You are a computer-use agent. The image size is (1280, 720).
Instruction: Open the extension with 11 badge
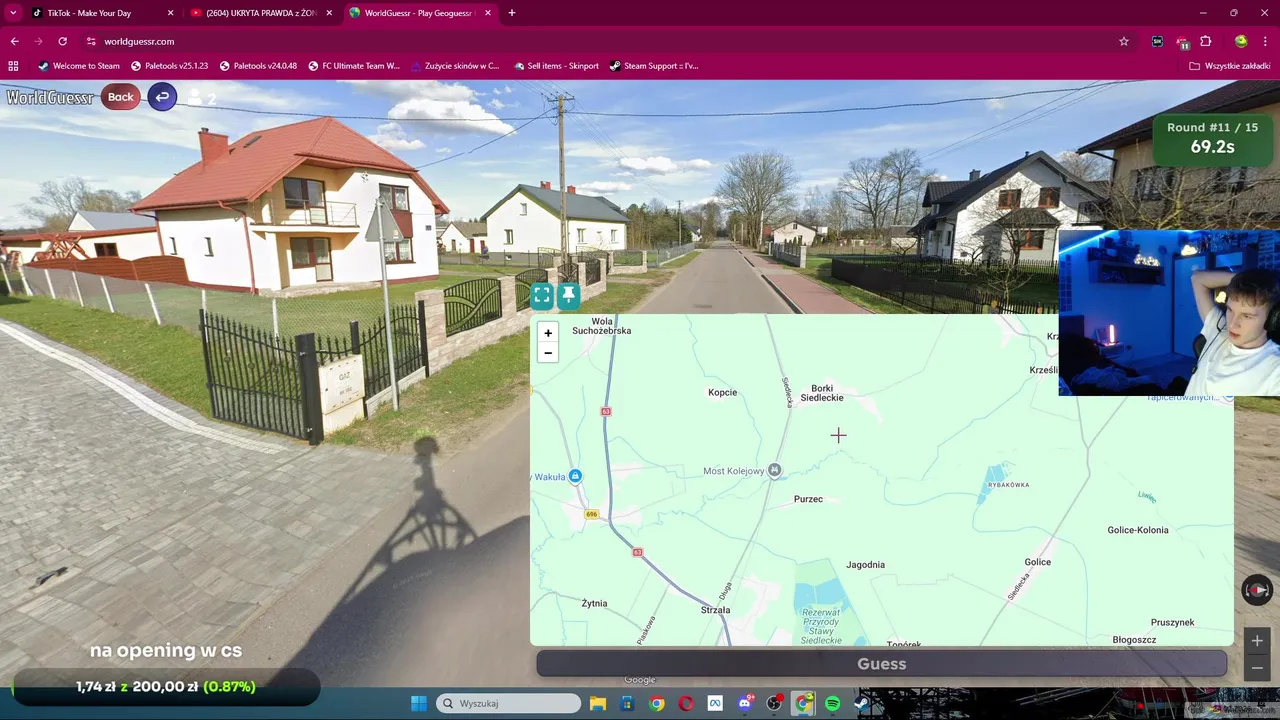coord(1182,41)
